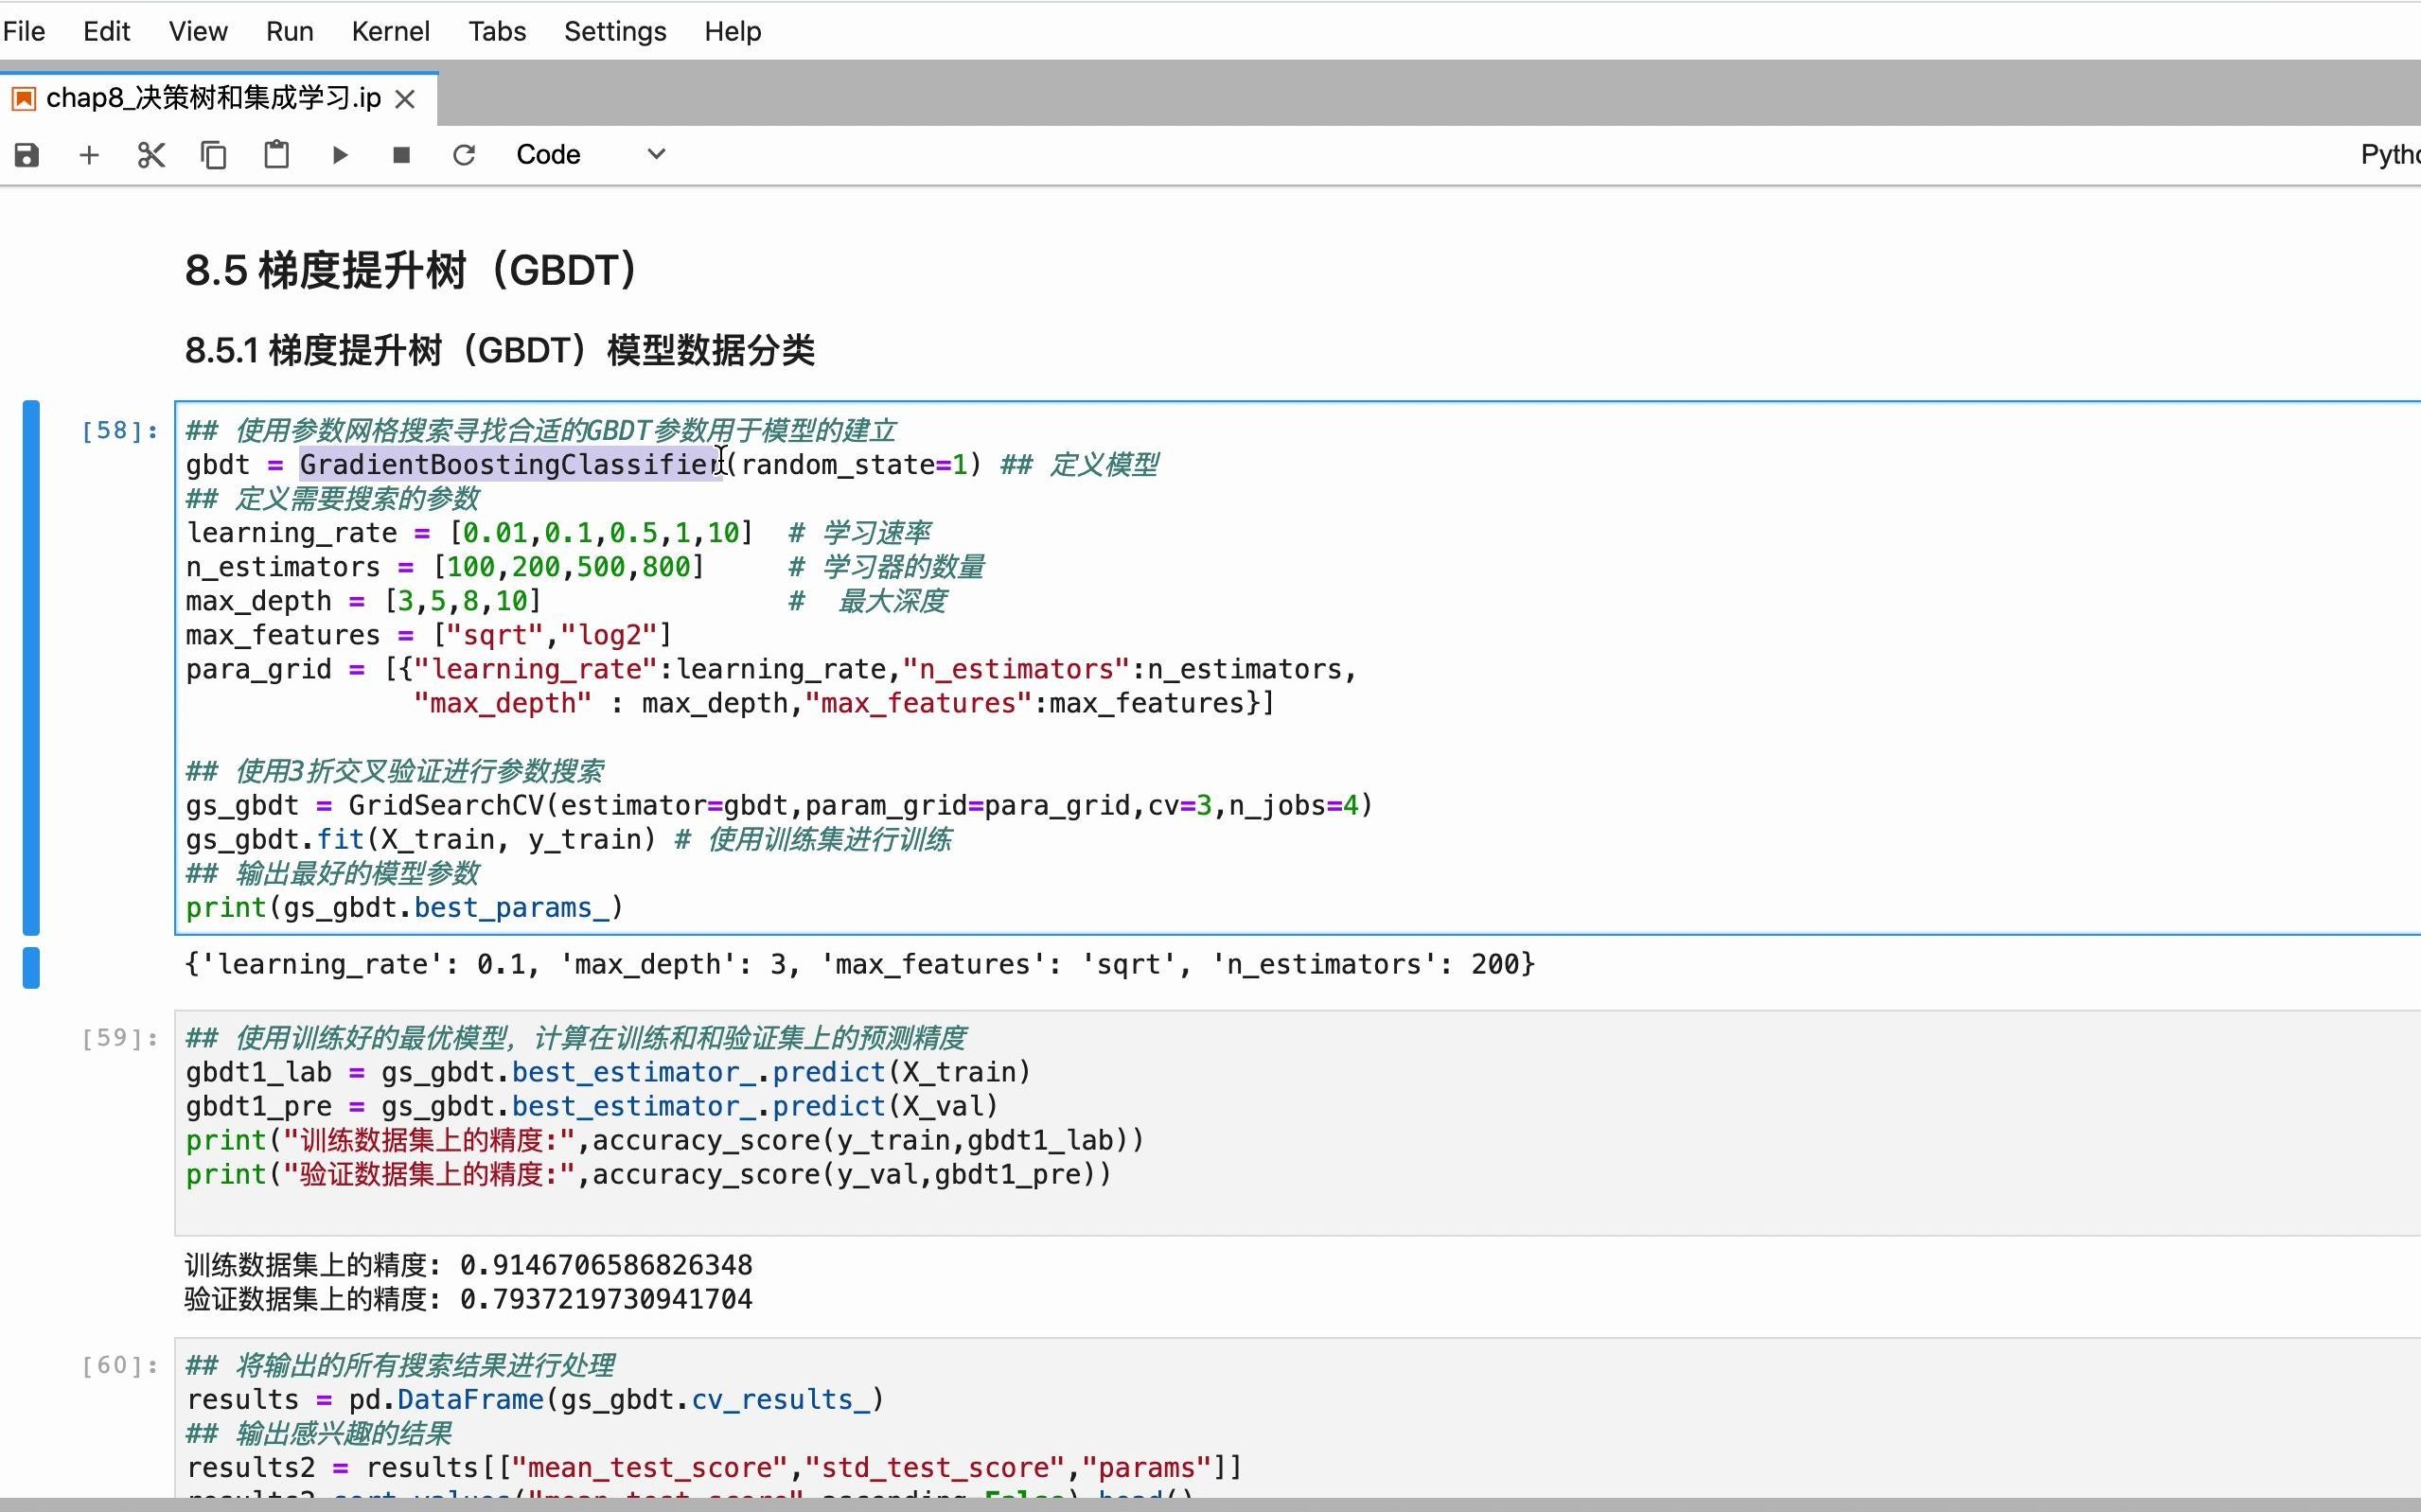The height and width of the screenshot is (1512, 2421).
Task: Save the notebook with the disk icon
Action: pos(27,155)
